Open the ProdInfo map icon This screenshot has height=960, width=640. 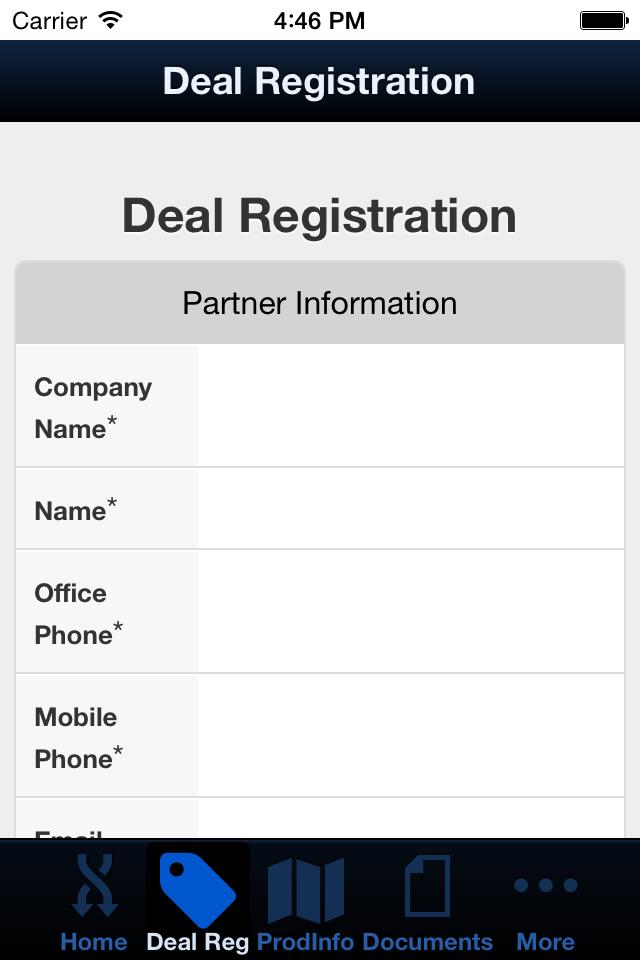305,888
